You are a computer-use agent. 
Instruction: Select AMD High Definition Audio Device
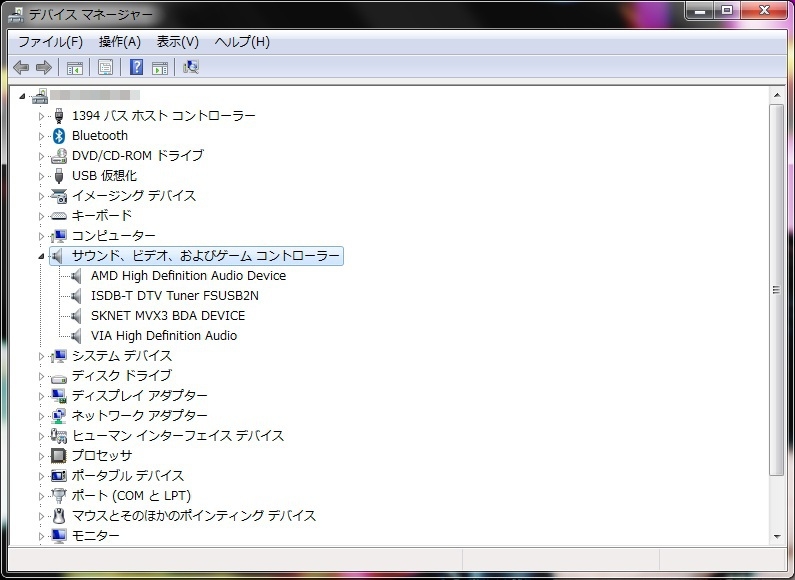tap(188, 276)
